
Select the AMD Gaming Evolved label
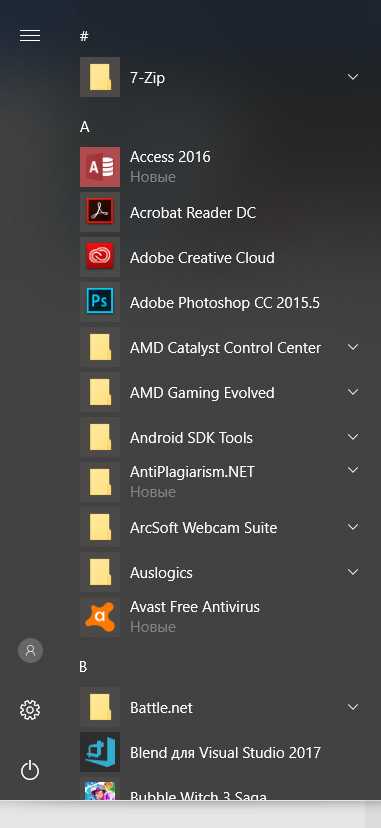[202, 393]
